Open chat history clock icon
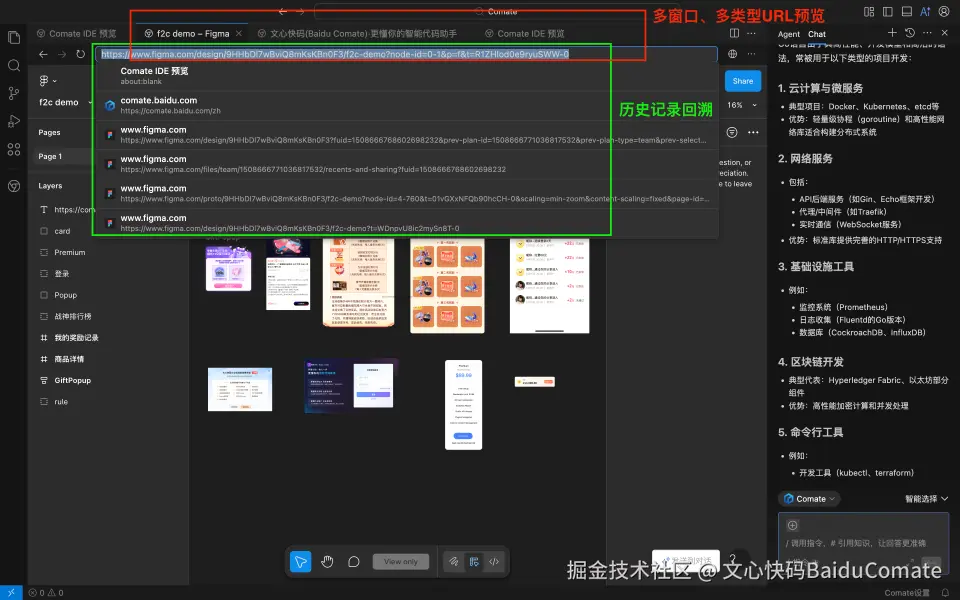The image size is (960, 600). click(910, 33)
